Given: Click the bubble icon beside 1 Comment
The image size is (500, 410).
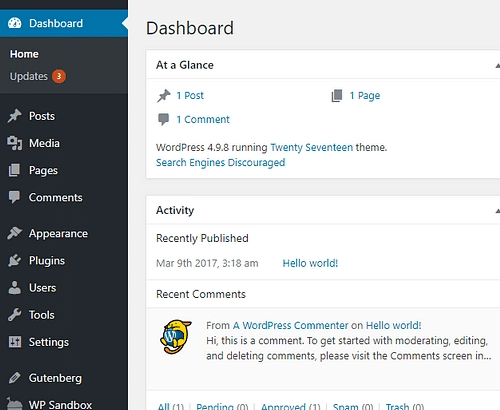Looking at the screenshot, I should (163, 119).
